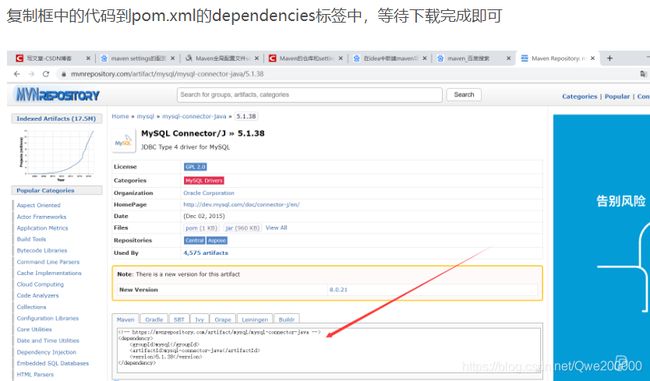The image size is (650, 381).
Task: Click the Search button
Action: coord(464,95)
